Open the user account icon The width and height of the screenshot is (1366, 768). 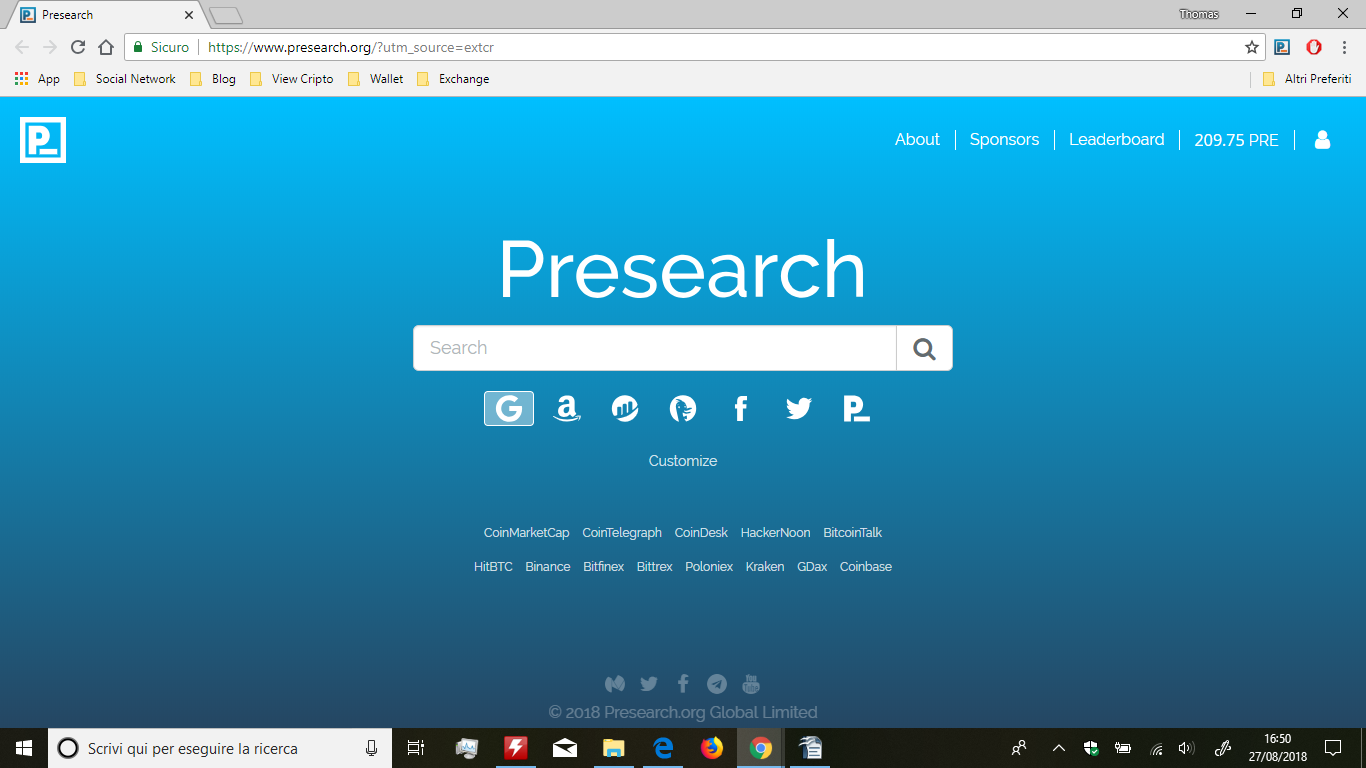point(1322,140)
